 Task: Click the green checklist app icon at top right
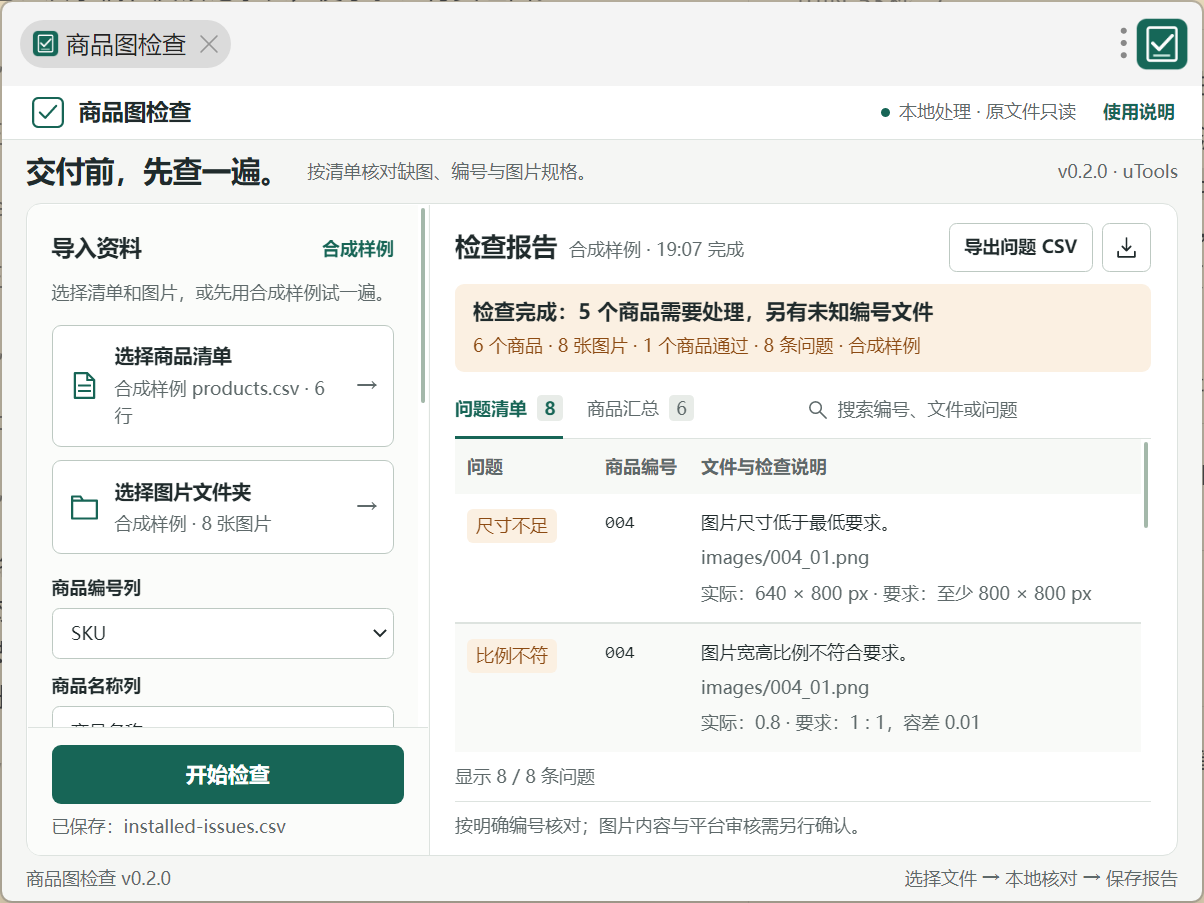[x=1161, y=44]
